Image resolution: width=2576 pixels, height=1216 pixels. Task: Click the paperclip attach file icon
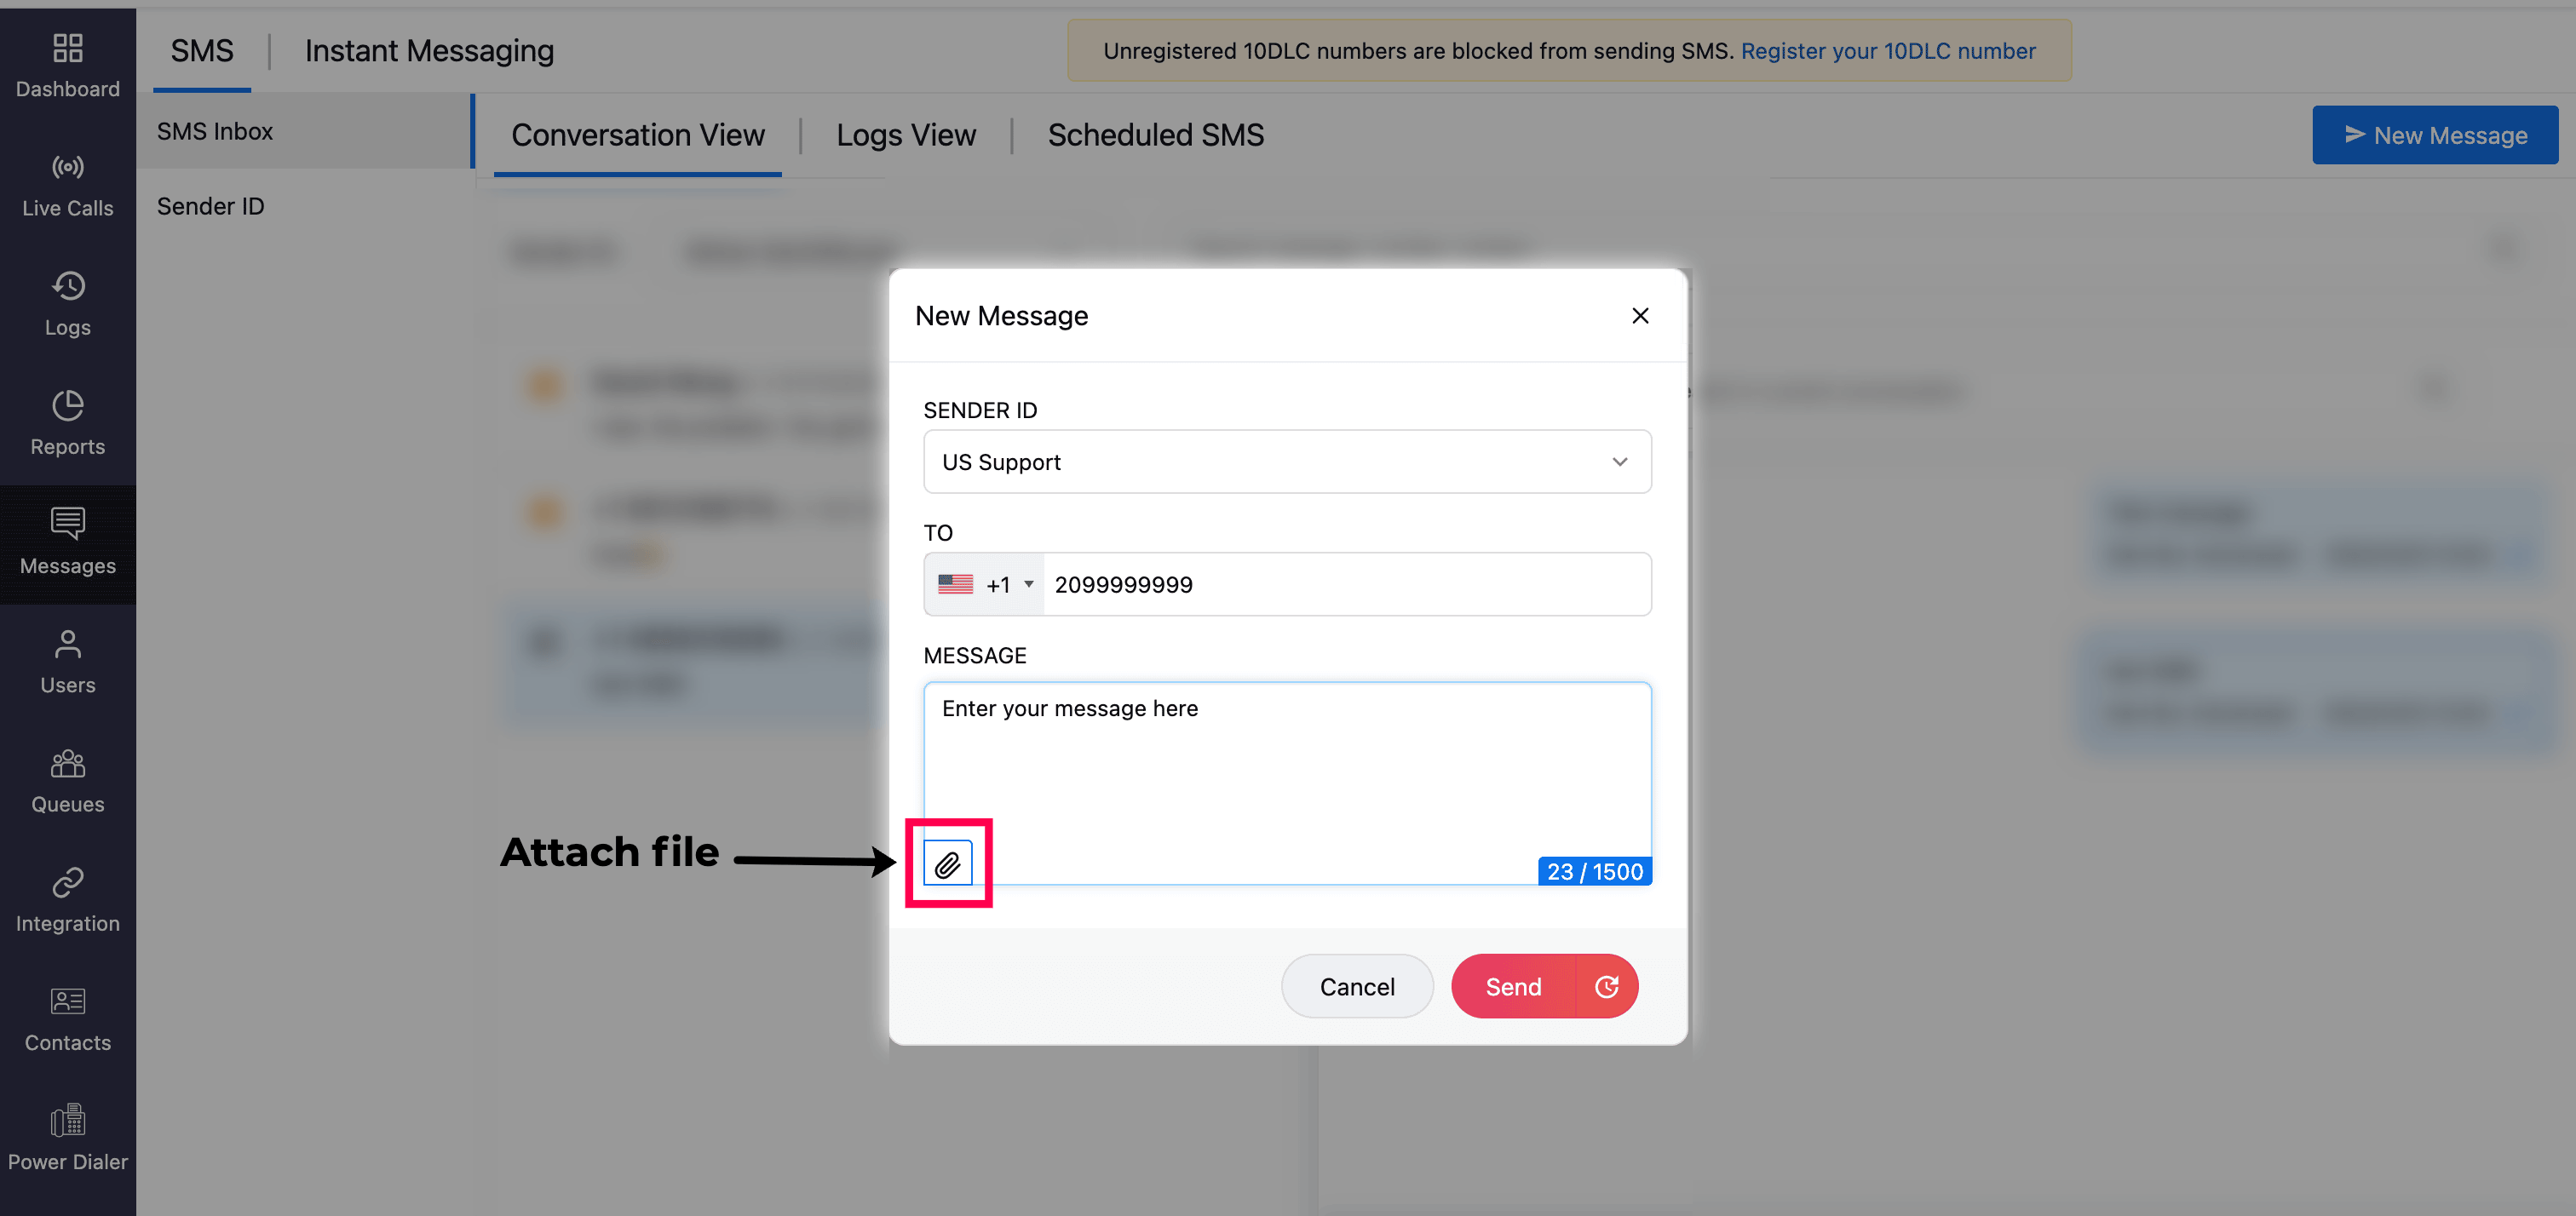[947, 864]
